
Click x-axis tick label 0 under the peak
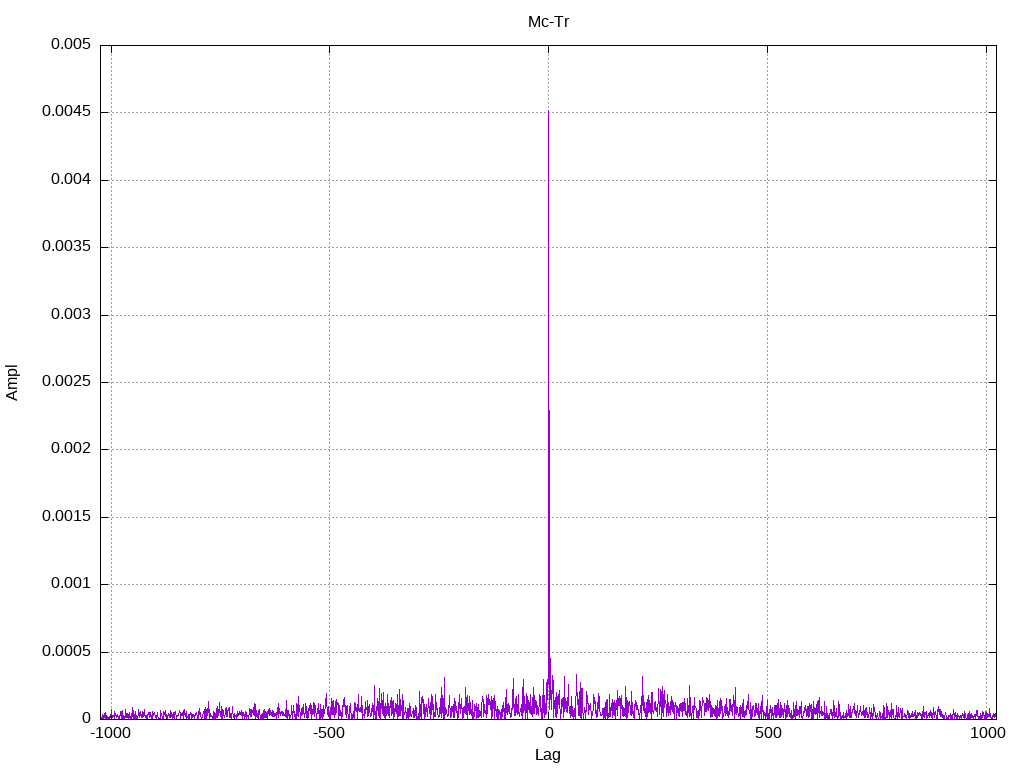(549, 733)
